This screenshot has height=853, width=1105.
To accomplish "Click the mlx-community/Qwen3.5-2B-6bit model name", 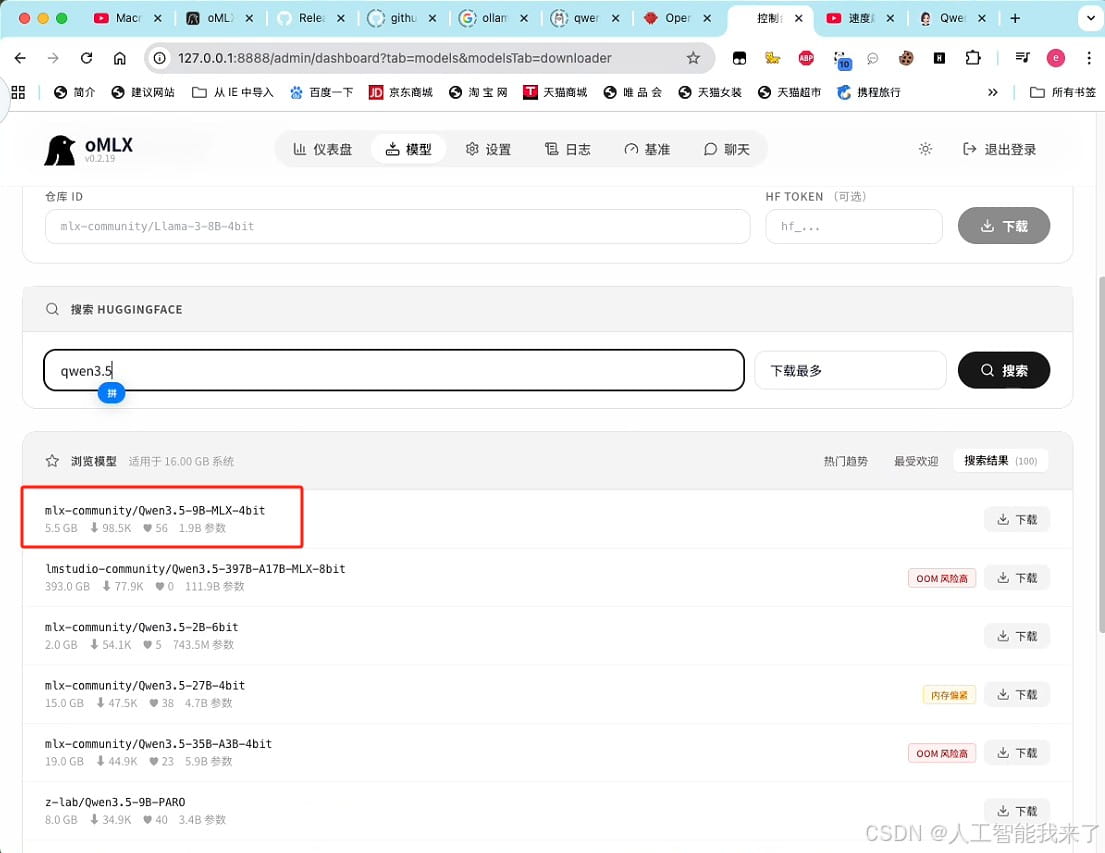I will [x=142, y=627].
